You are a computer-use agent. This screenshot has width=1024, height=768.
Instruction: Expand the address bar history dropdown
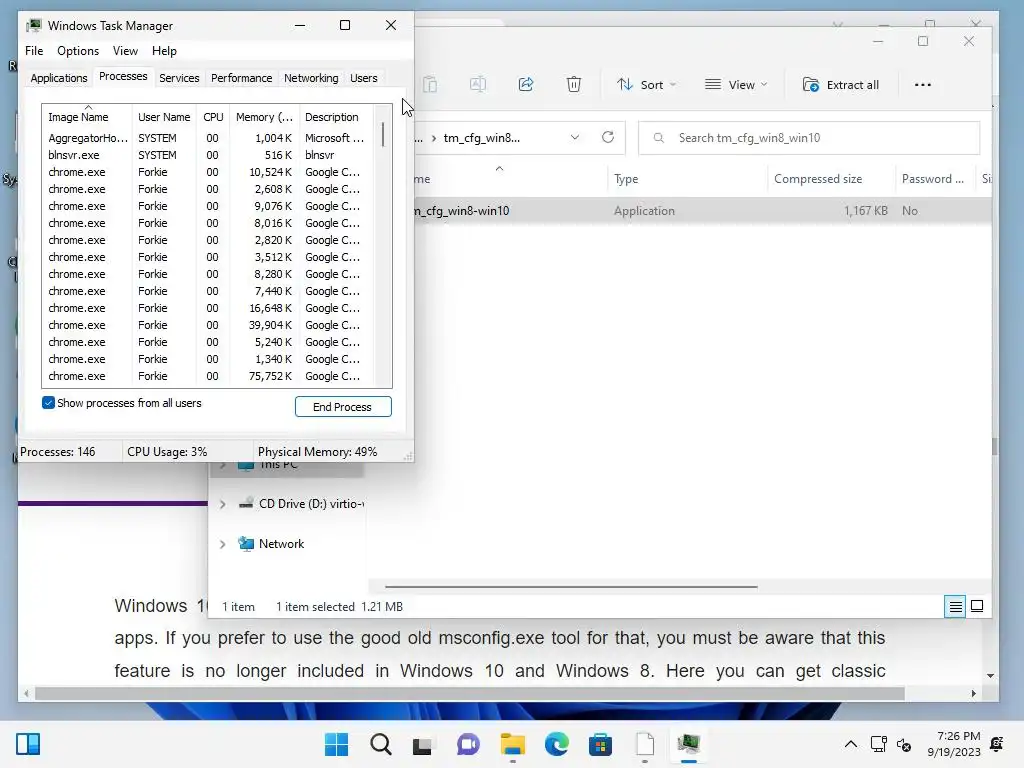coord(575,137)
